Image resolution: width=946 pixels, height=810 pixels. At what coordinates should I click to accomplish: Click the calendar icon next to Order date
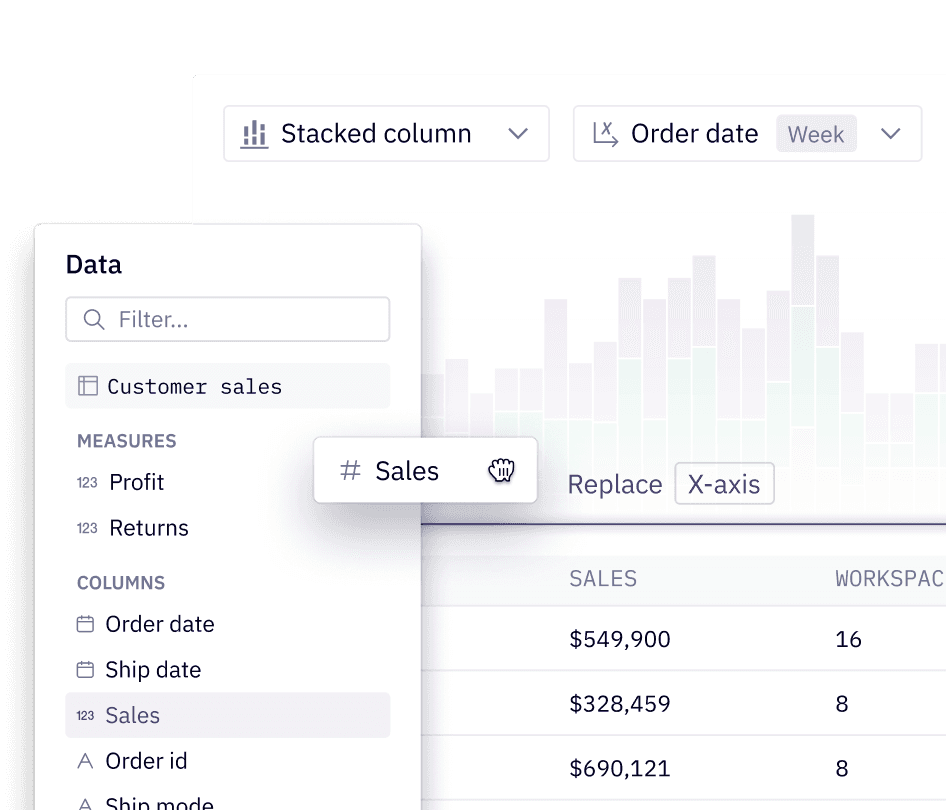tap(86, 624)
